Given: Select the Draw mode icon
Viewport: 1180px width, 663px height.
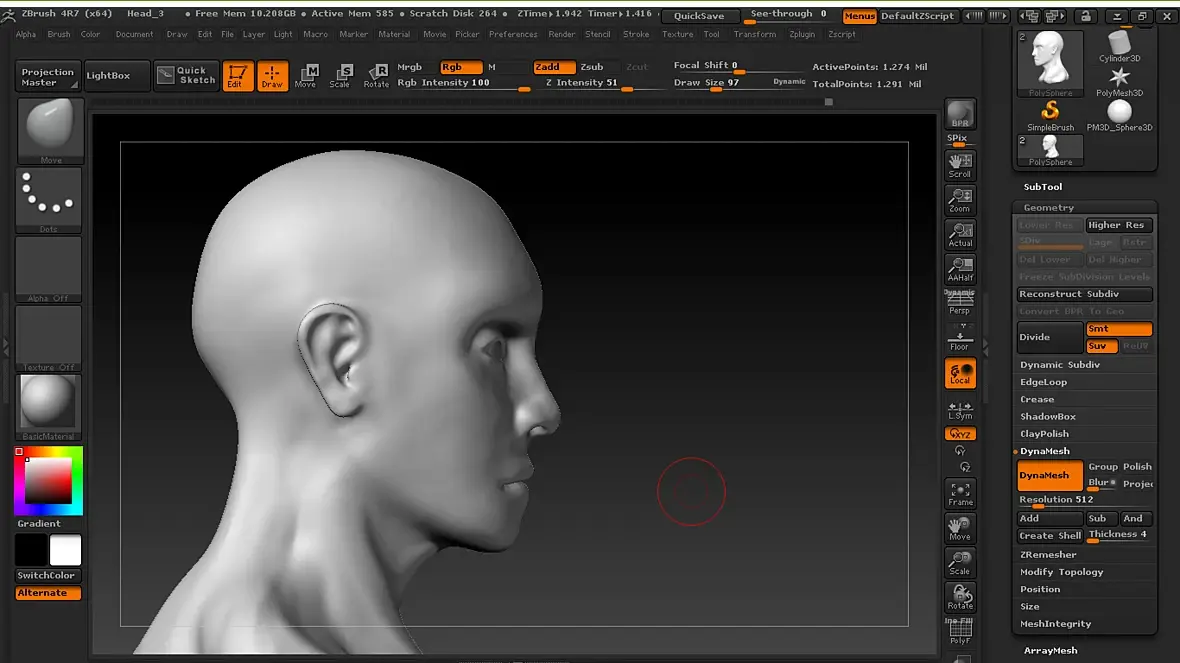Looking at the screenshot, I should click(272, 76).
